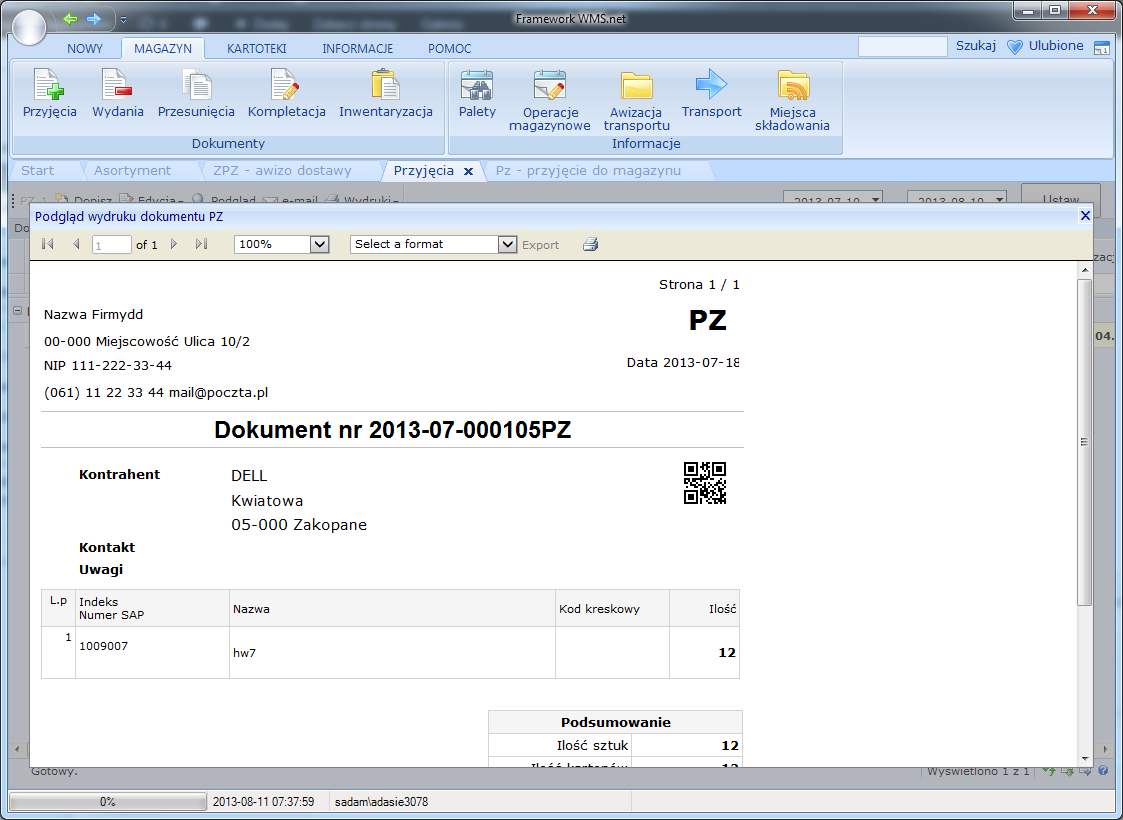1123x820 pixels.
Task: Click report scrollbar up arrow
Action: point(1084,270)
